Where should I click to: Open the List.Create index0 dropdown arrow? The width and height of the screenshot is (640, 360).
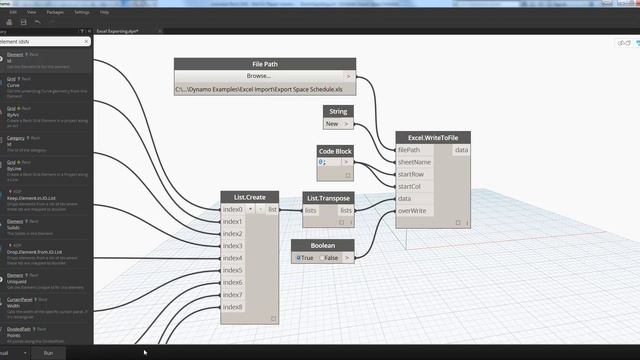(x=250, y=209)
